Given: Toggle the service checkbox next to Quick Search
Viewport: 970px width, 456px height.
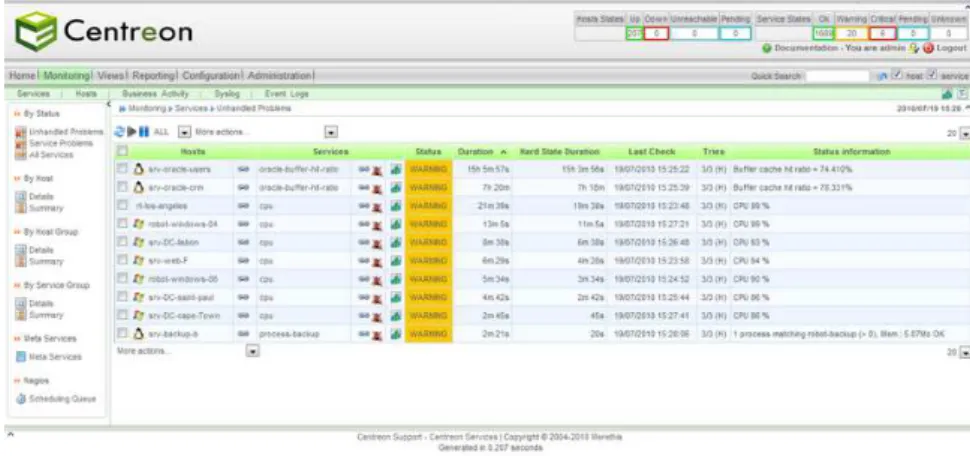Looking at the screenshot, I should [932, 75].
